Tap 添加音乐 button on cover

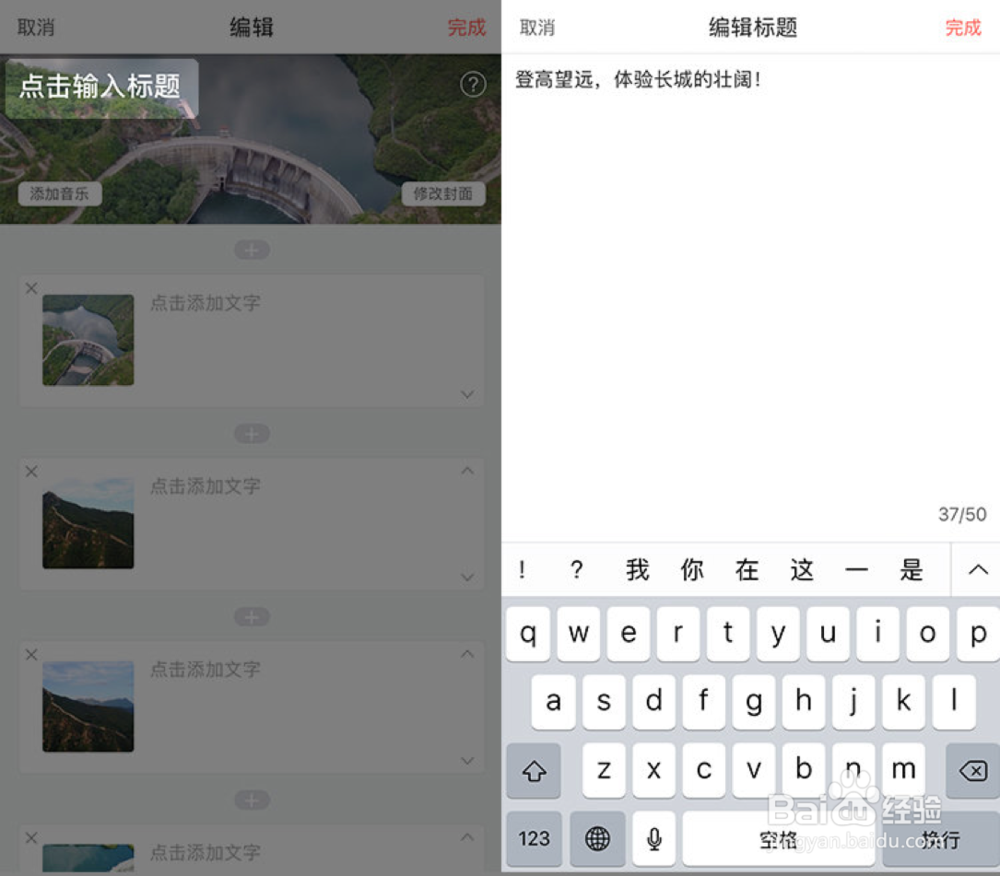[59, 193]
